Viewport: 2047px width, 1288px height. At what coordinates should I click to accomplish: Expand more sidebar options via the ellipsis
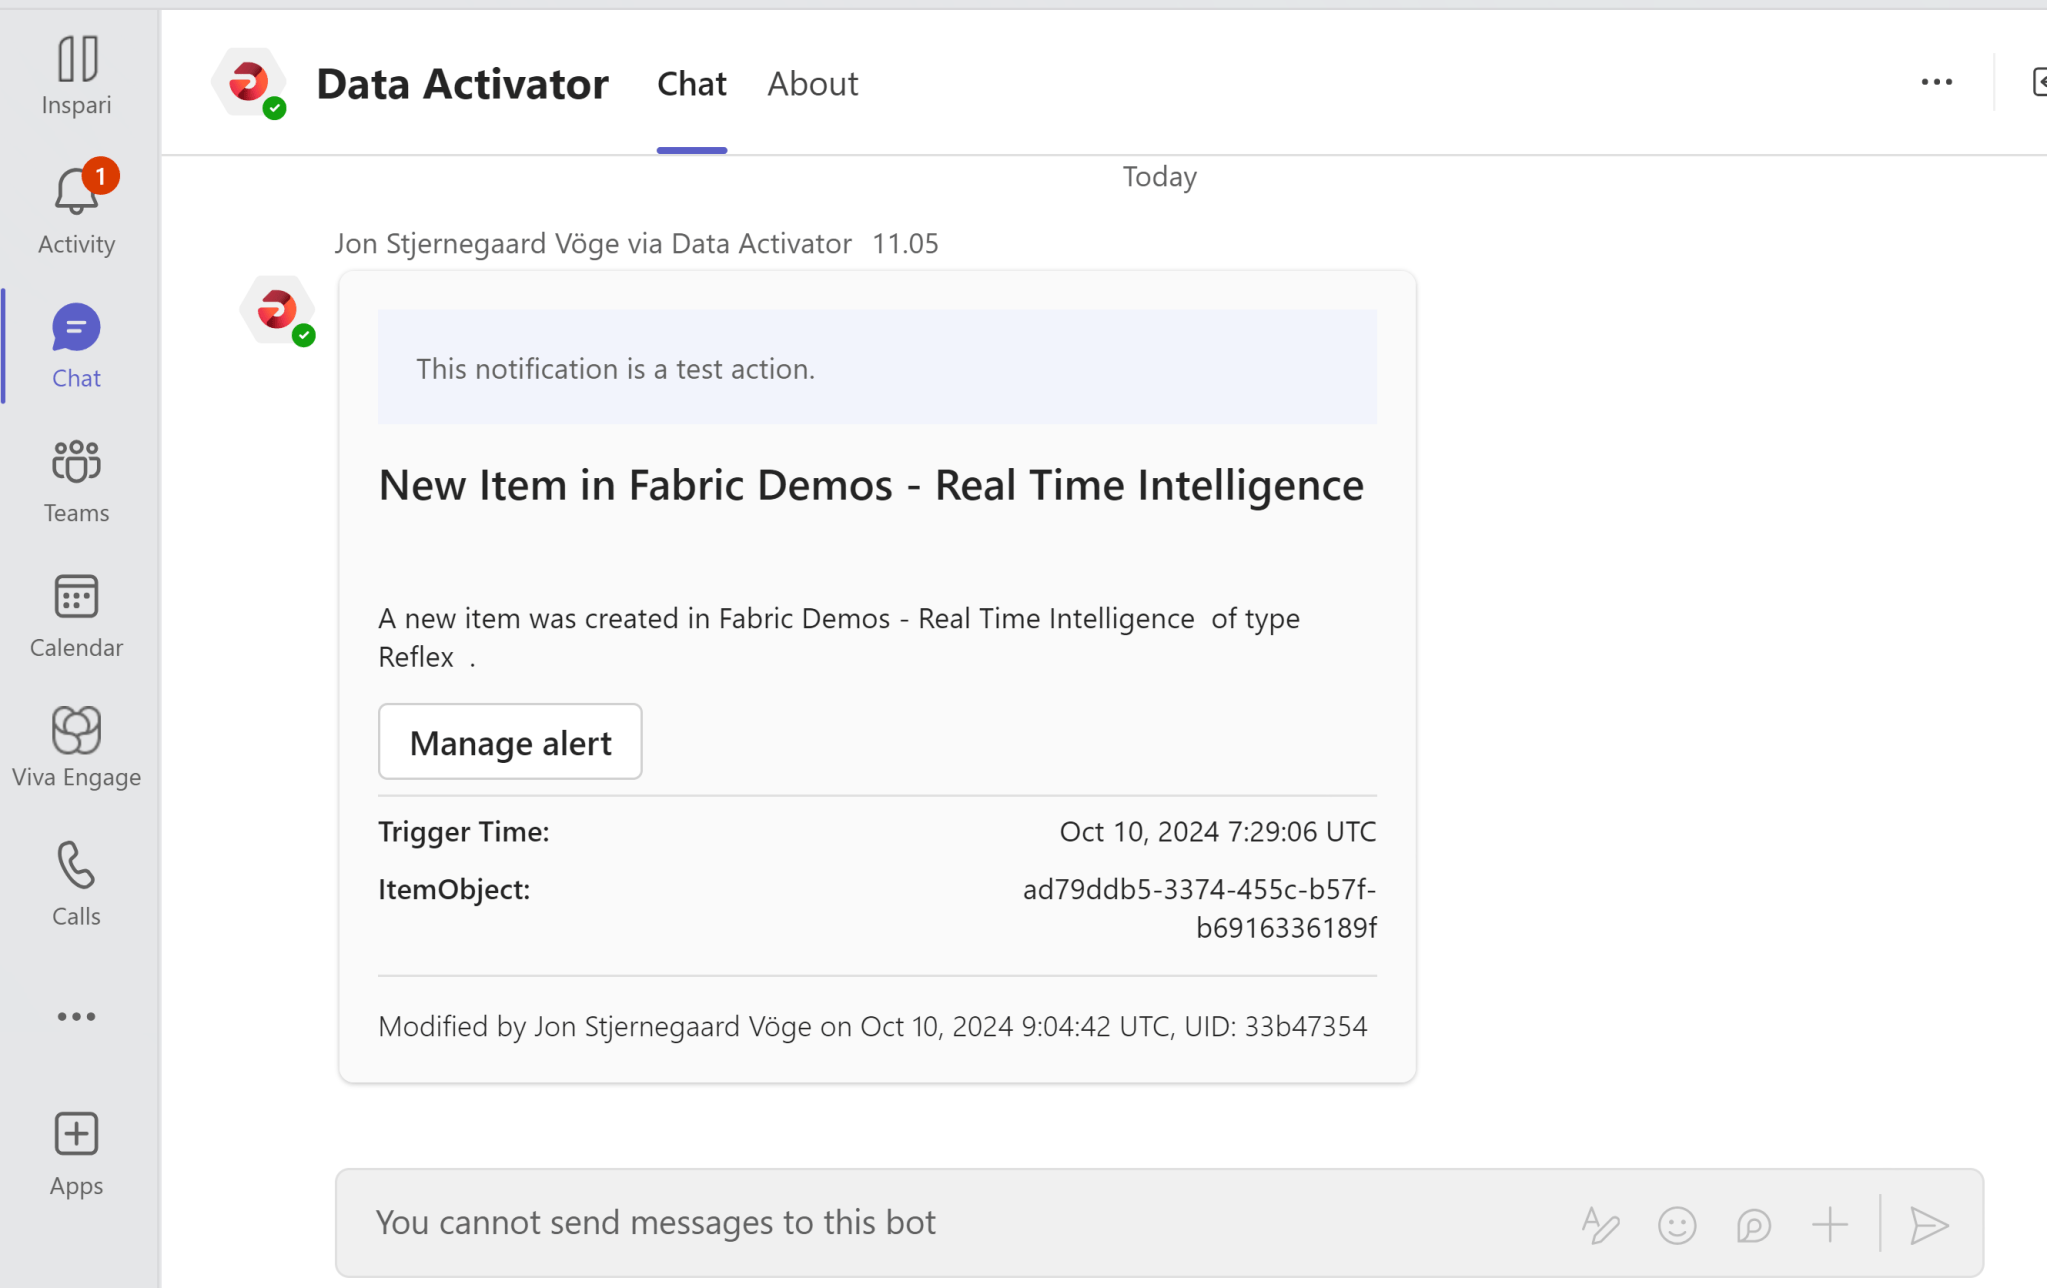76,1016
